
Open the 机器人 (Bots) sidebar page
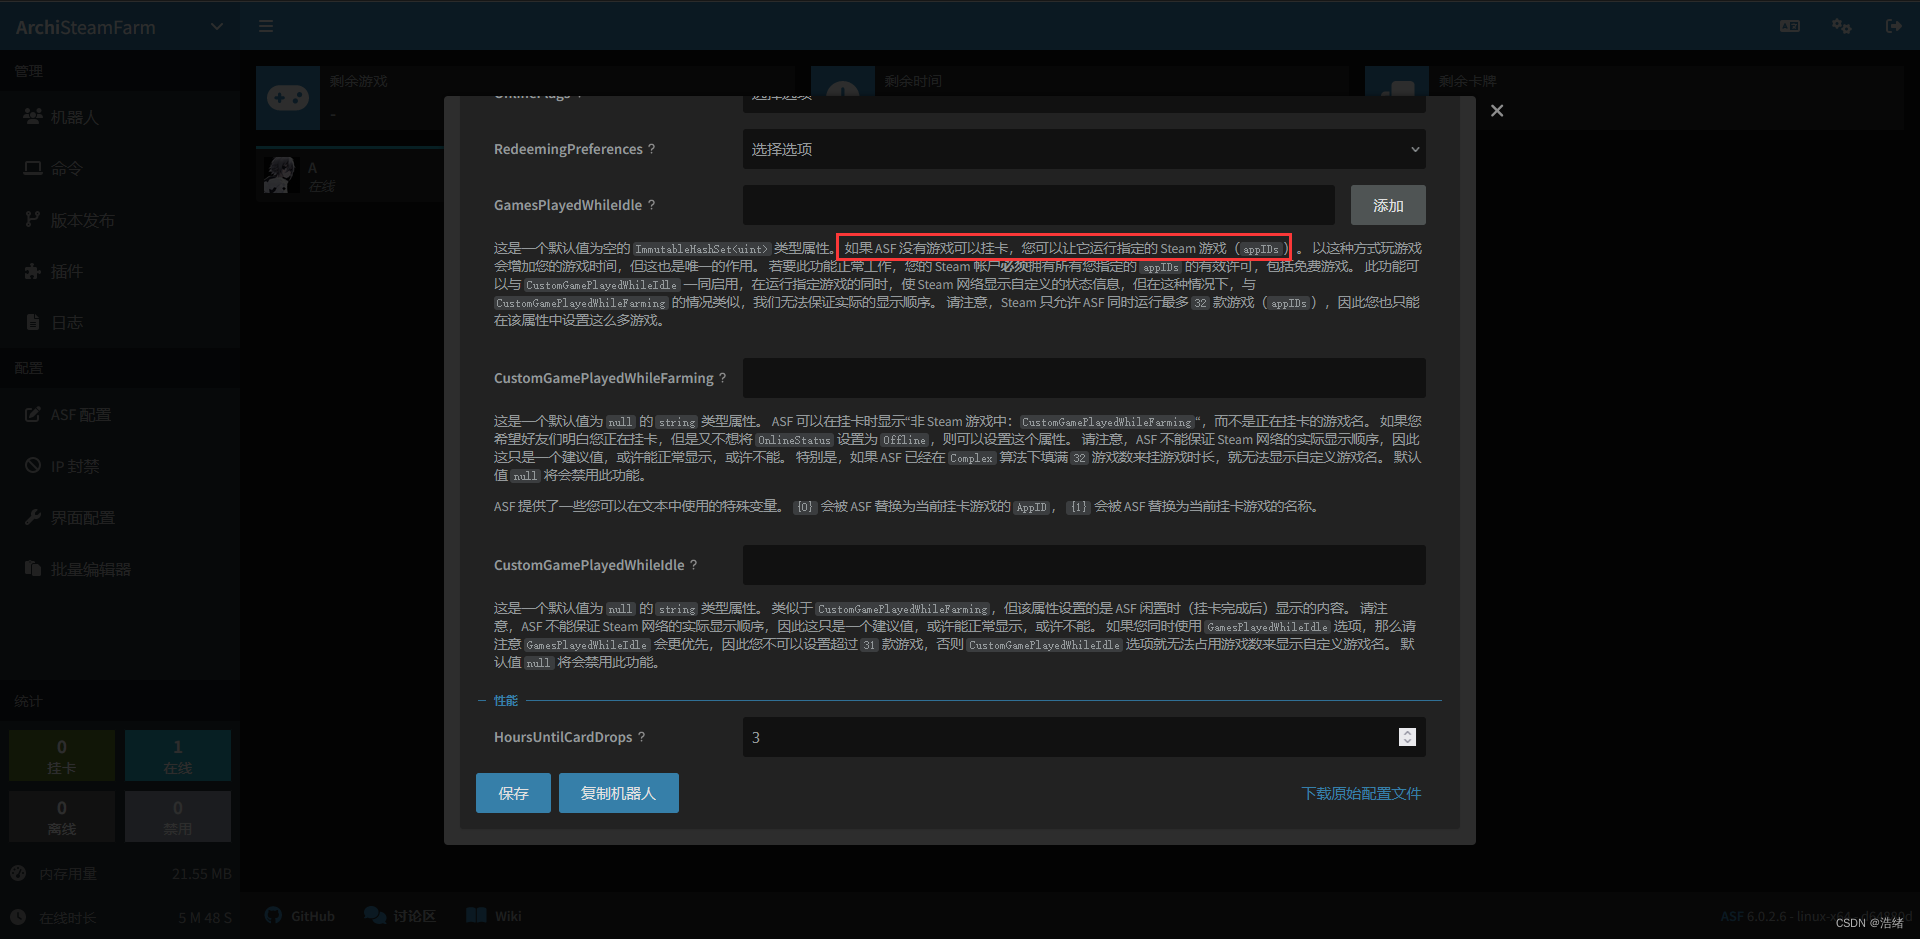click(75, 118)
